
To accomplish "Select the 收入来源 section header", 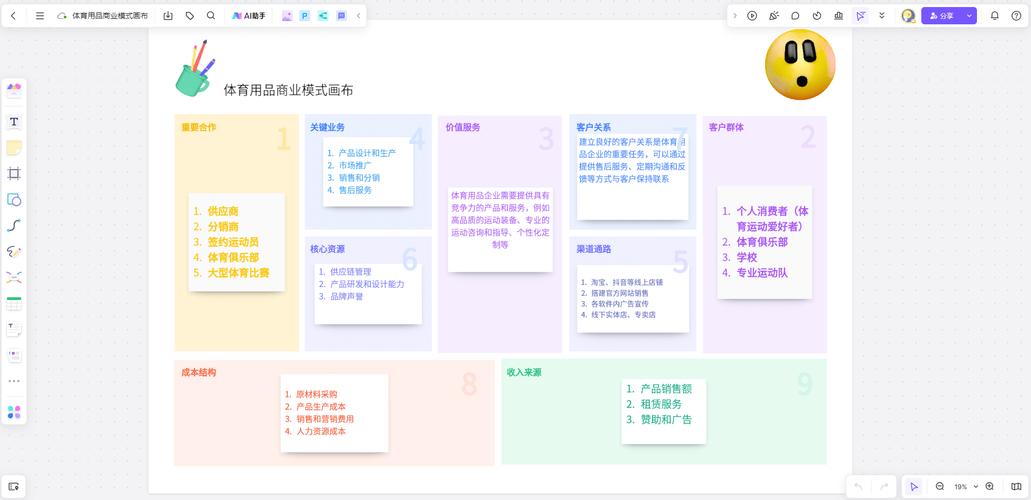I will click(x=524, y=372).
